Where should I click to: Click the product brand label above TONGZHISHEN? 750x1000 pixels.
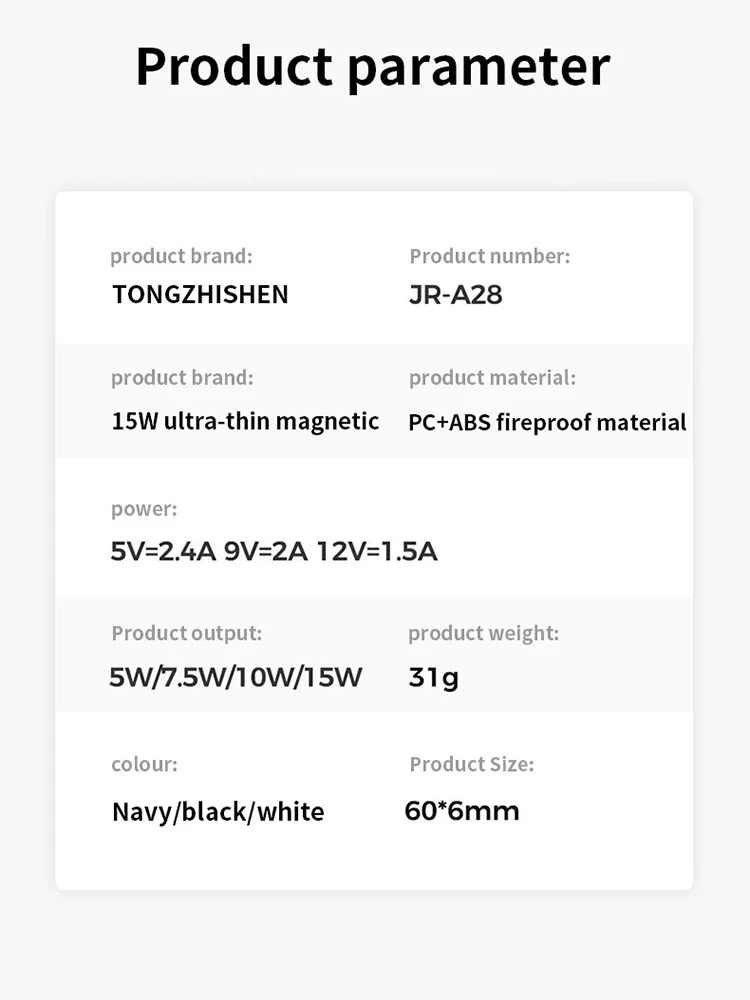click(181, 256)
